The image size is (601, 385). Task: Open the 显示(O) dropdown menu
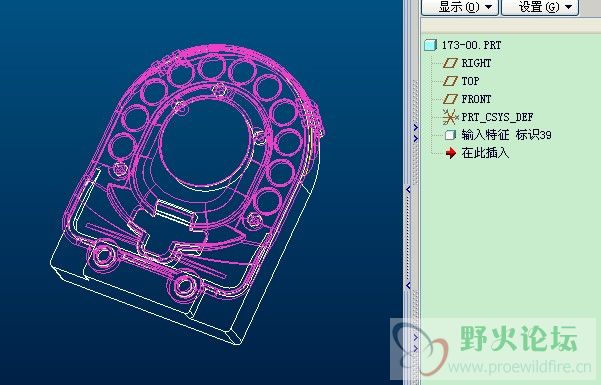point(460,7)
